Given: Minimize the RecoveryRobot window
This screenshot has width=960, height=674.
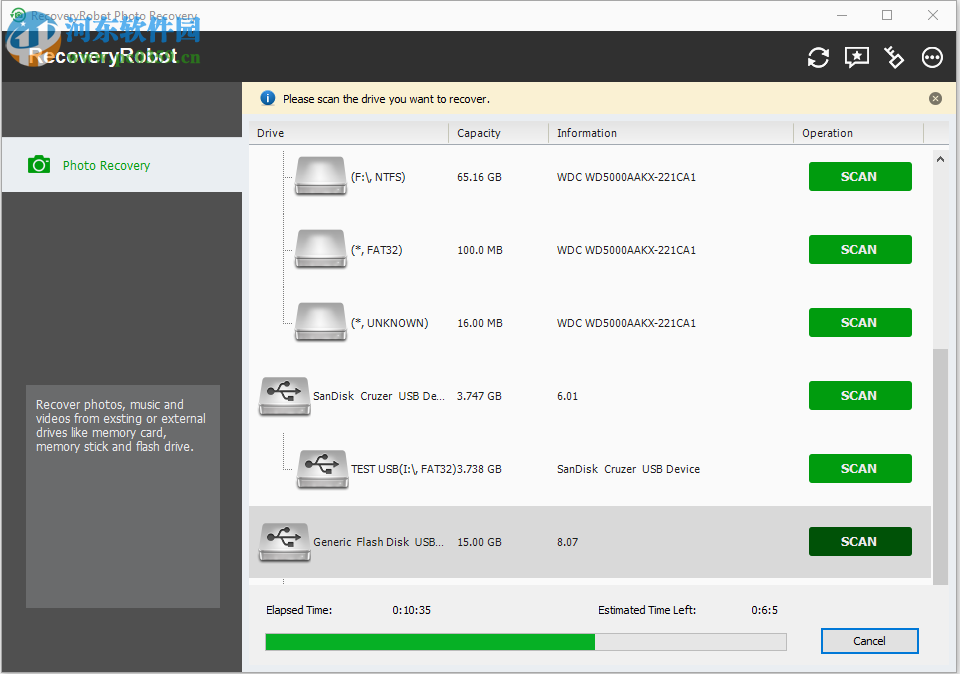Looking at the screenshot, I should [x=842, y=15].
